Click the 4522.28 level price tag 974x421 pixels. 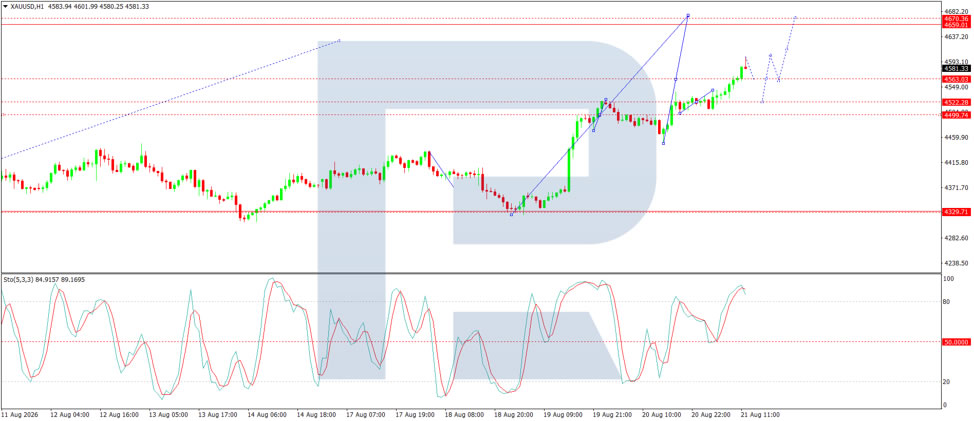(956, 102)
